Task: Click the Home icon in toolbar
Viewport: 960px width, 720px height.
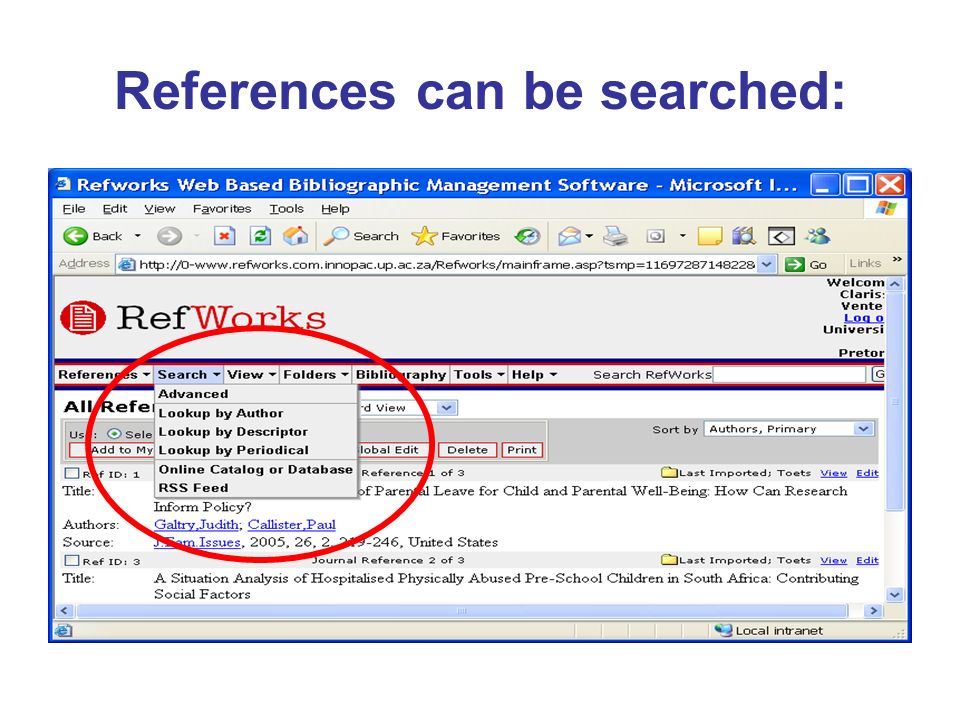Action: 296,236
